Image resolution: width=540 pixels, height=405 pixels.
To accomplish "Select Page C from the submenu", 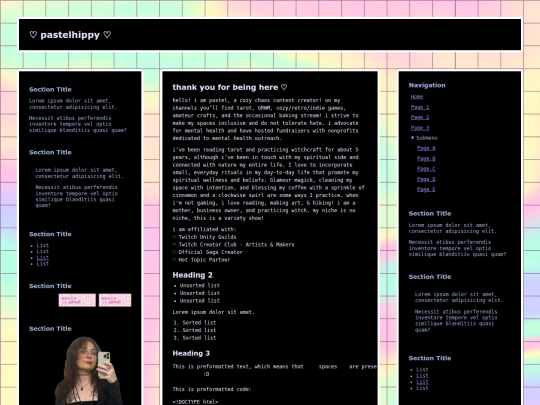I will click(x=426, y=169).
